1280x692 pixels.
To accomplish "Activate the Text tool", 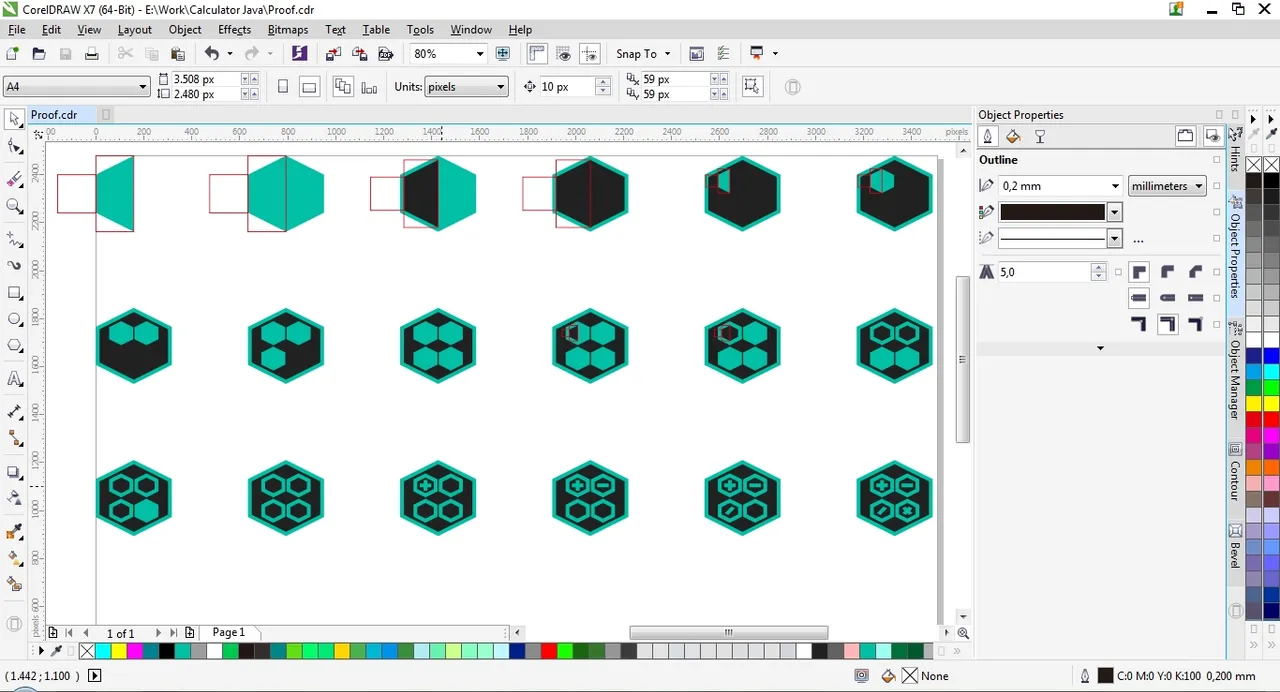I will coord(14,379).
